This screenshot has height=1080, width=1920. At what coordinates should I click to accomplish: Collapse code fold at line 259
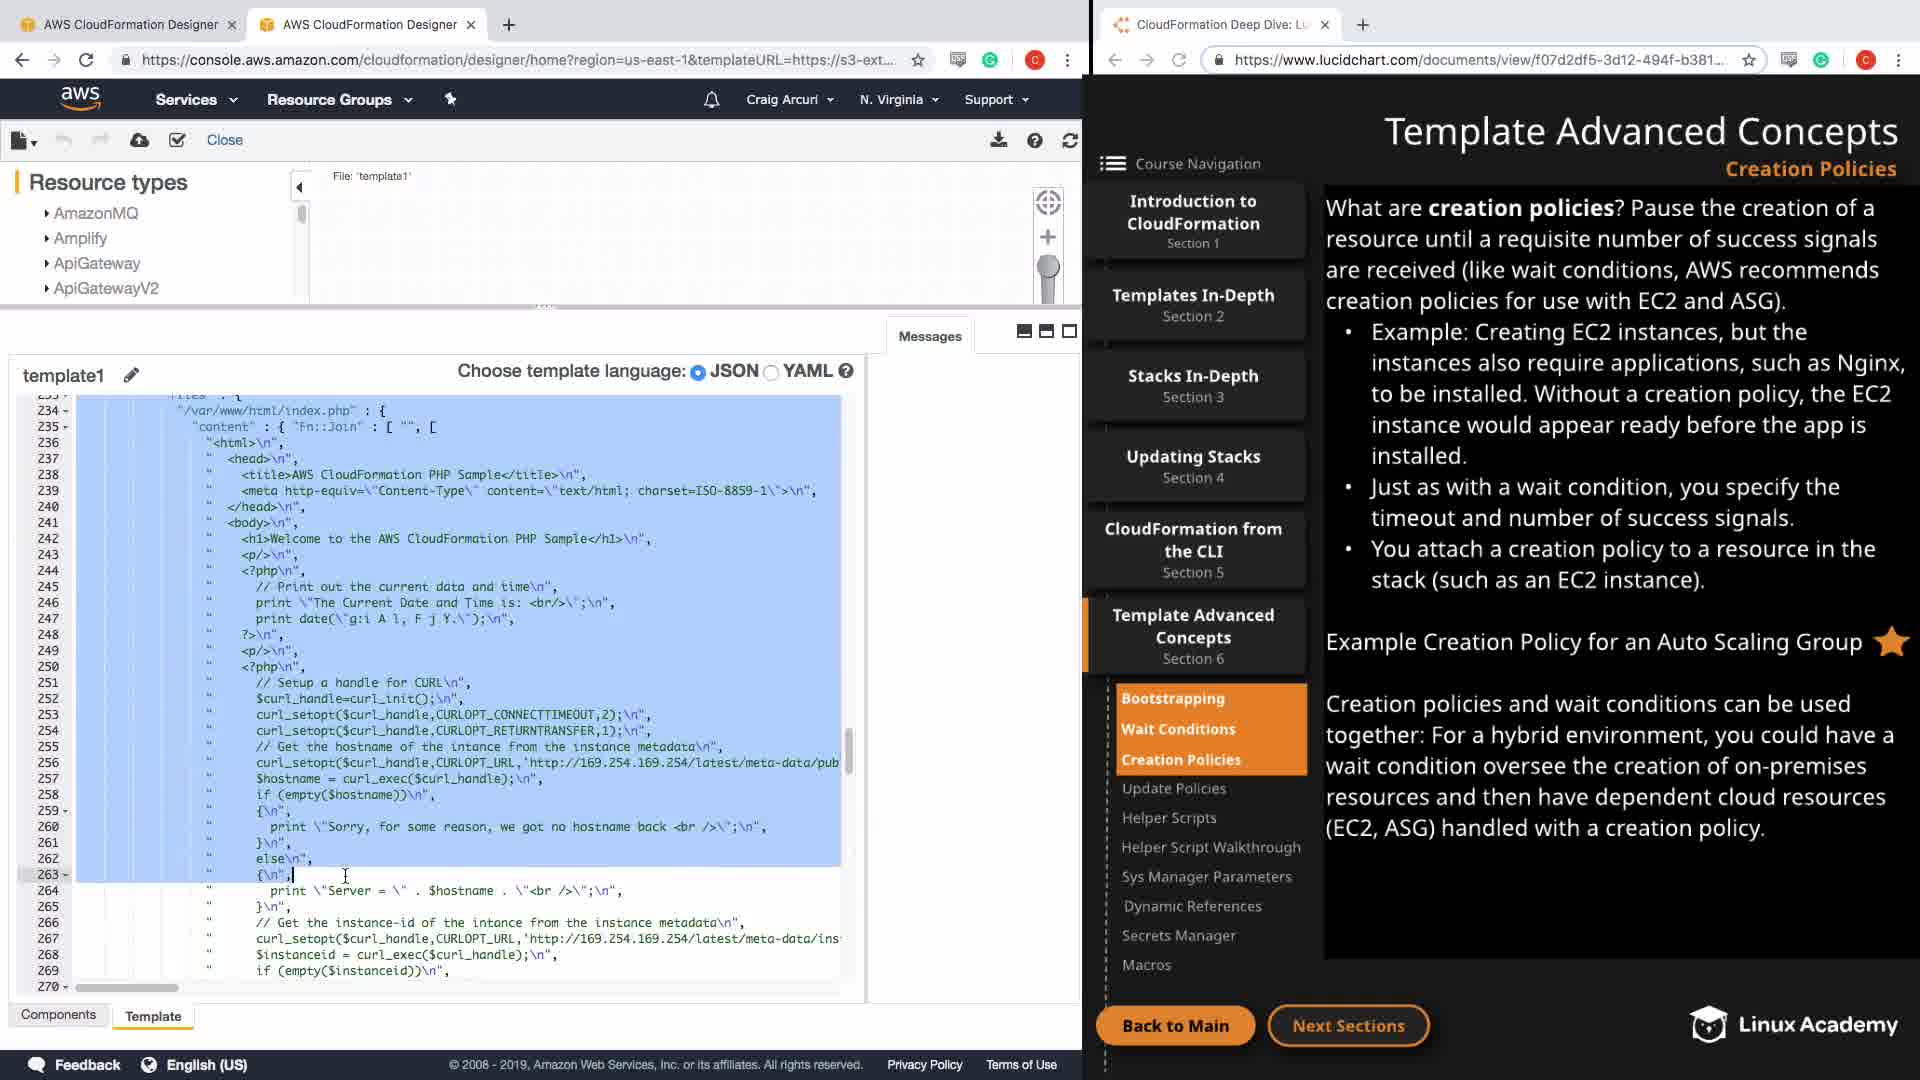pos(66,811)
